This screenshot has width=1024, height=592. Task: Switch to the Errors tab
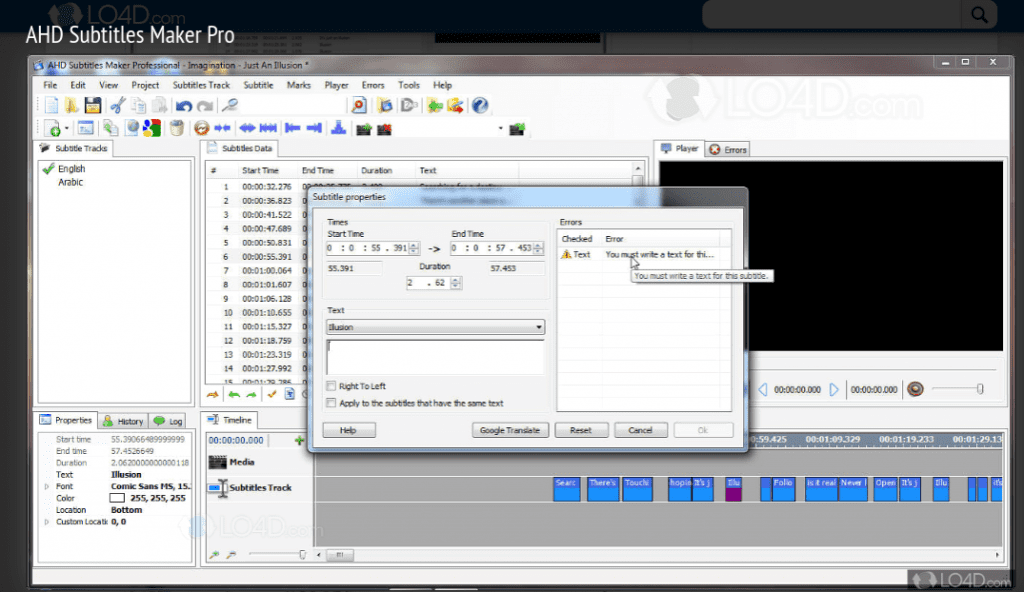pyautogui.click(x=728, y=150)
